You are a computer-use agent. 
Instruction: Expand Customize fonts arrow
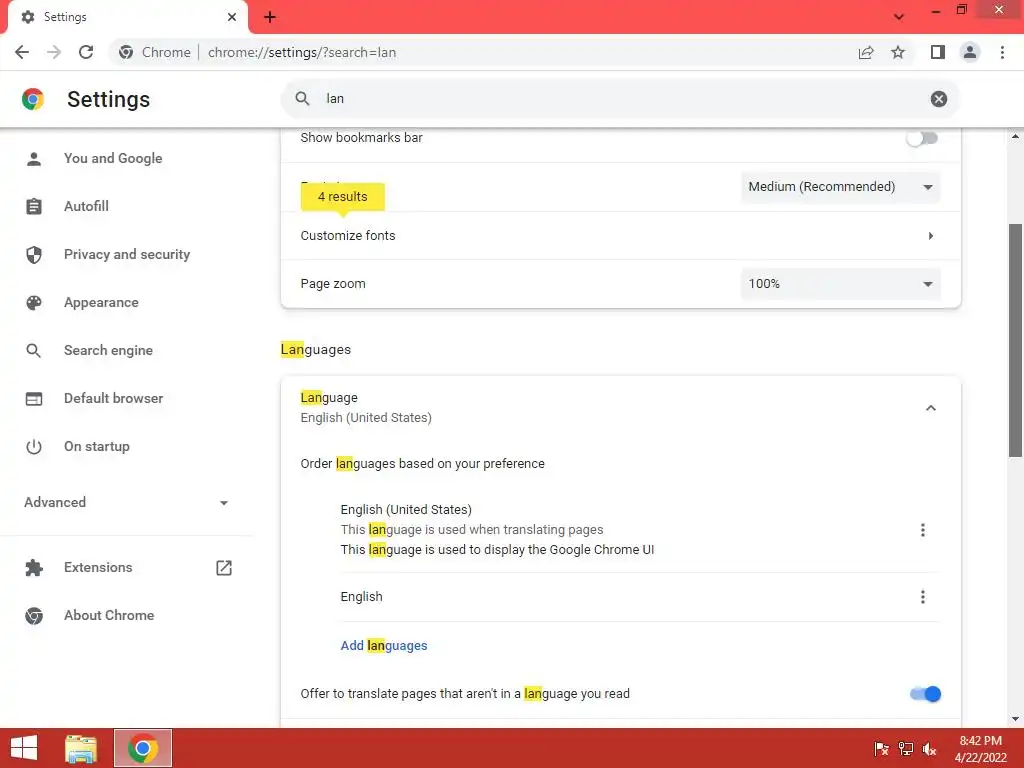coord(931,236)
